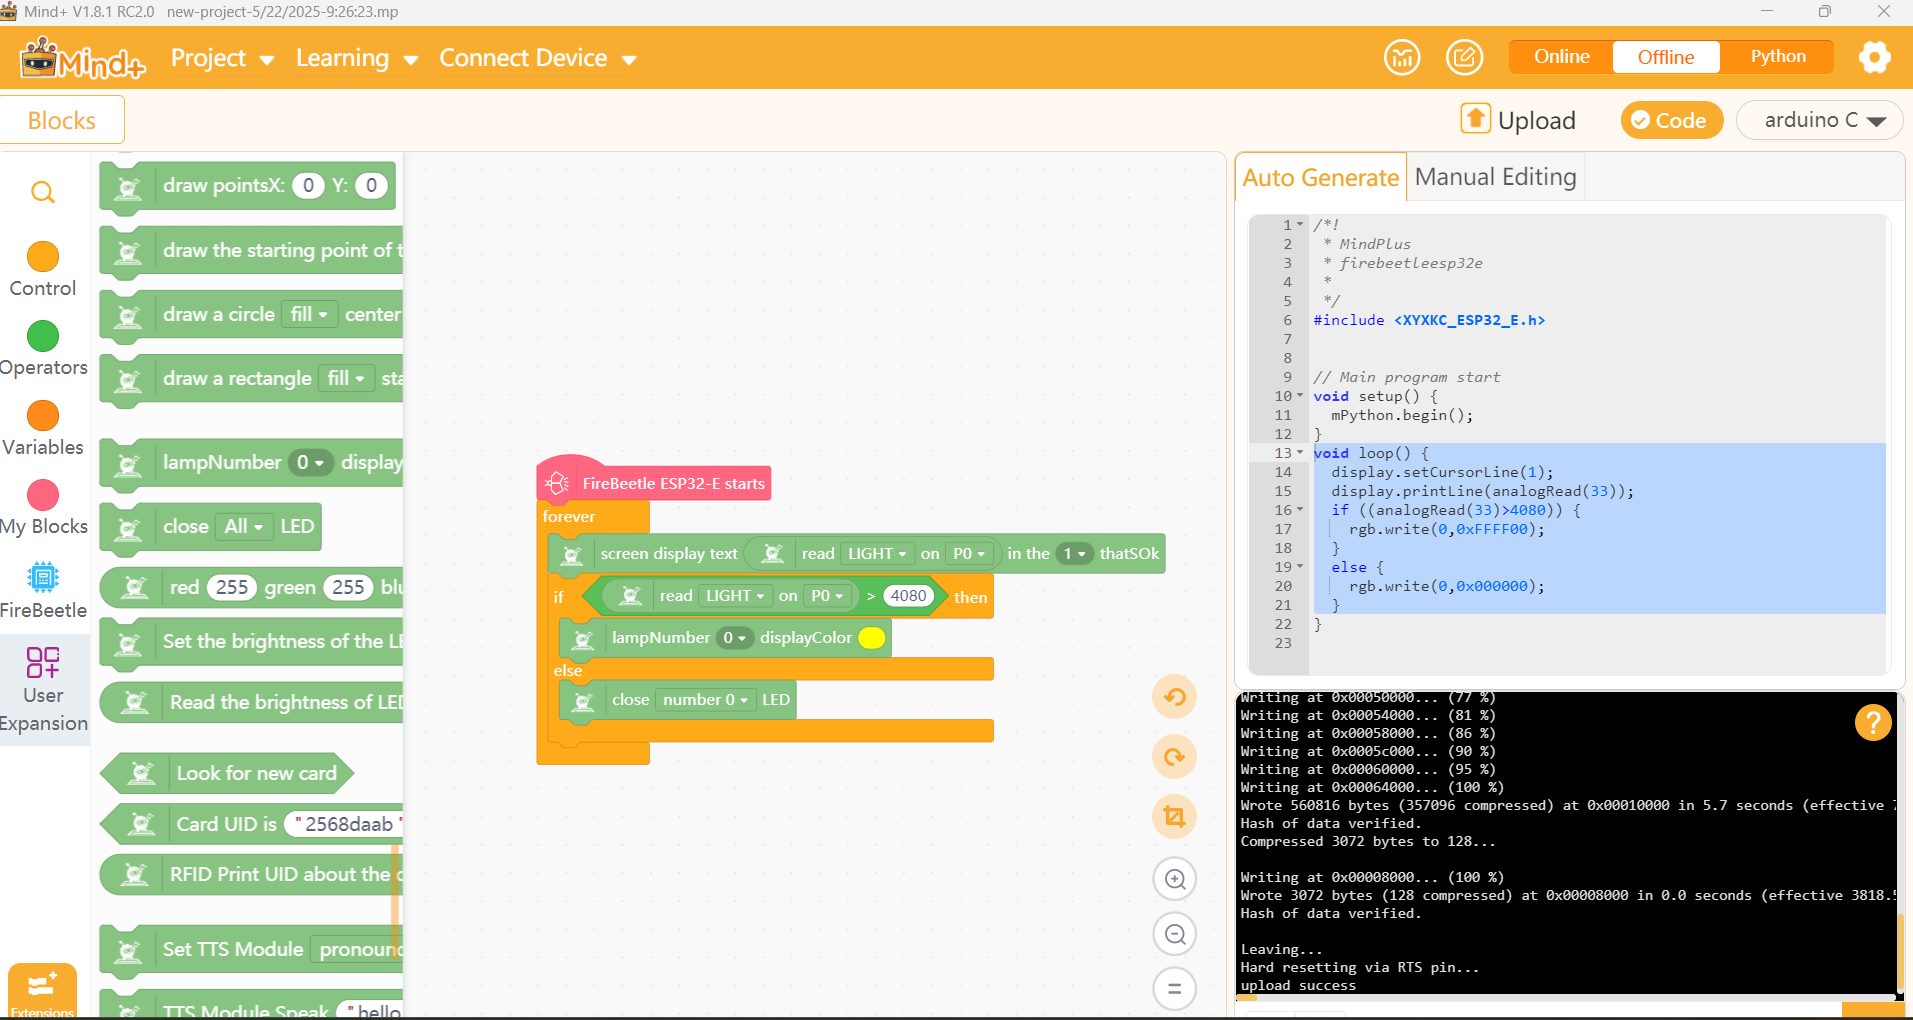Image resolution: width=1913 pixels, height=1020 pixels.
Task: Open LIGHT dropdown in screen display block
Action: tap(877, 553)
